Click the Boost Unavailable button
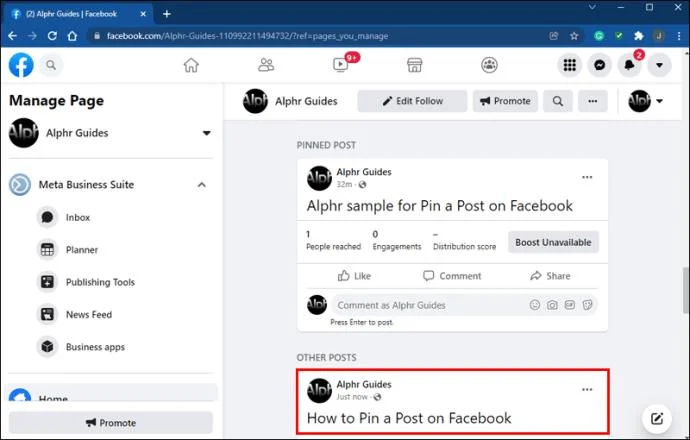The height and width of the screenshot is (440, 690). click(553, 242)
